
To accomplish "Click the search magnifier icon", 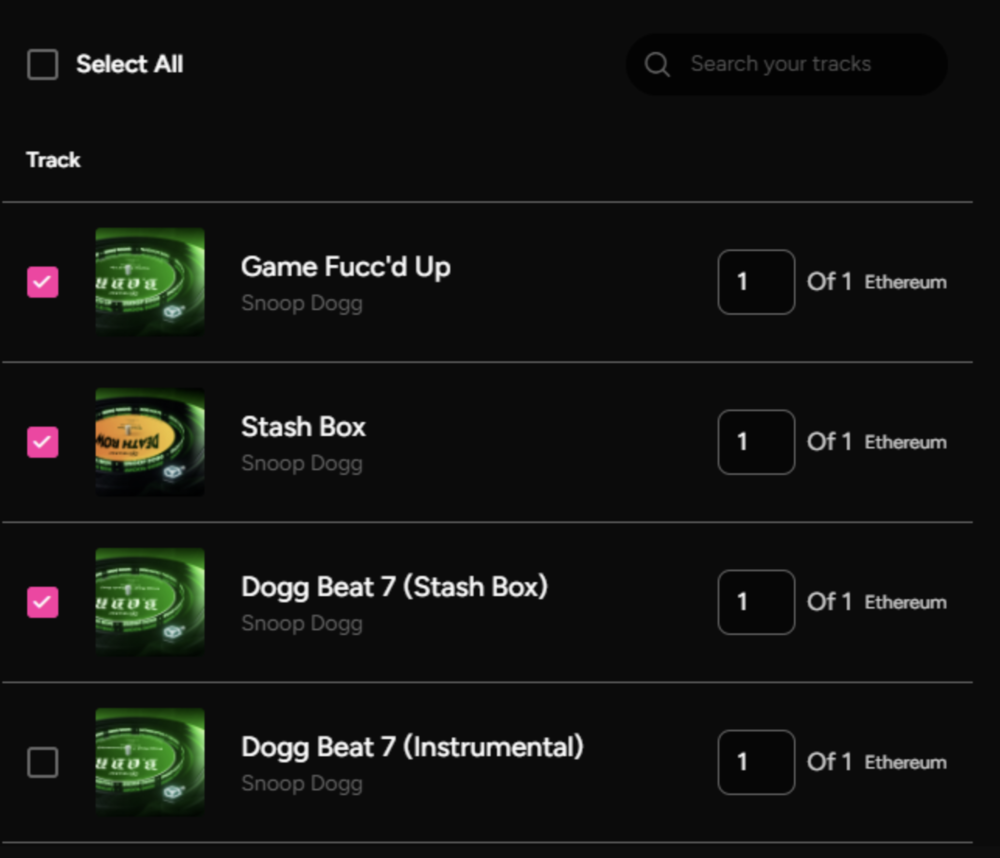I will (657, 64).
